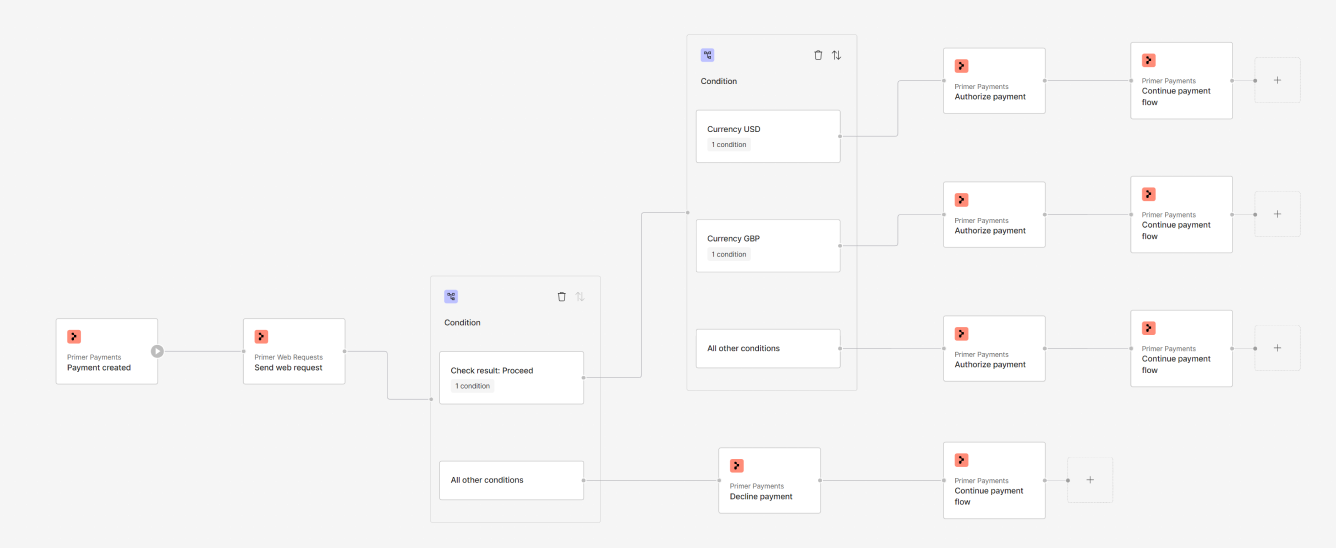The image size is (1336, 548).
Task: Select All other conditions card below Currency GBP
Action: (768, 349)
